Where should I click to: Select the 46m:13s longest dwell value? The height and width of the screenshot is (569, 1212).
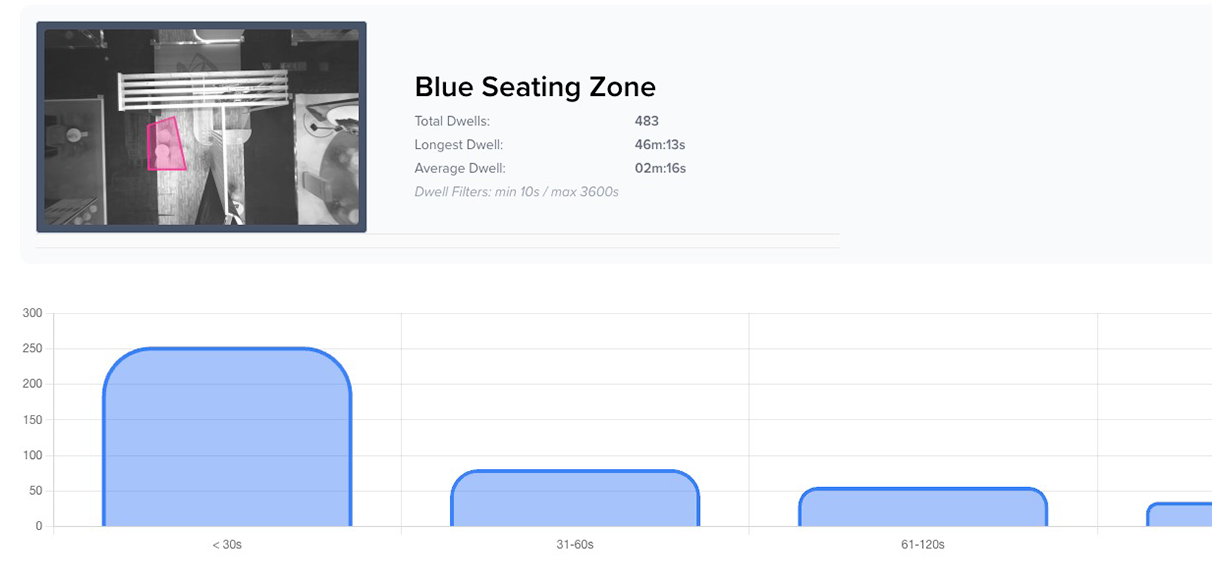(660, 145)
